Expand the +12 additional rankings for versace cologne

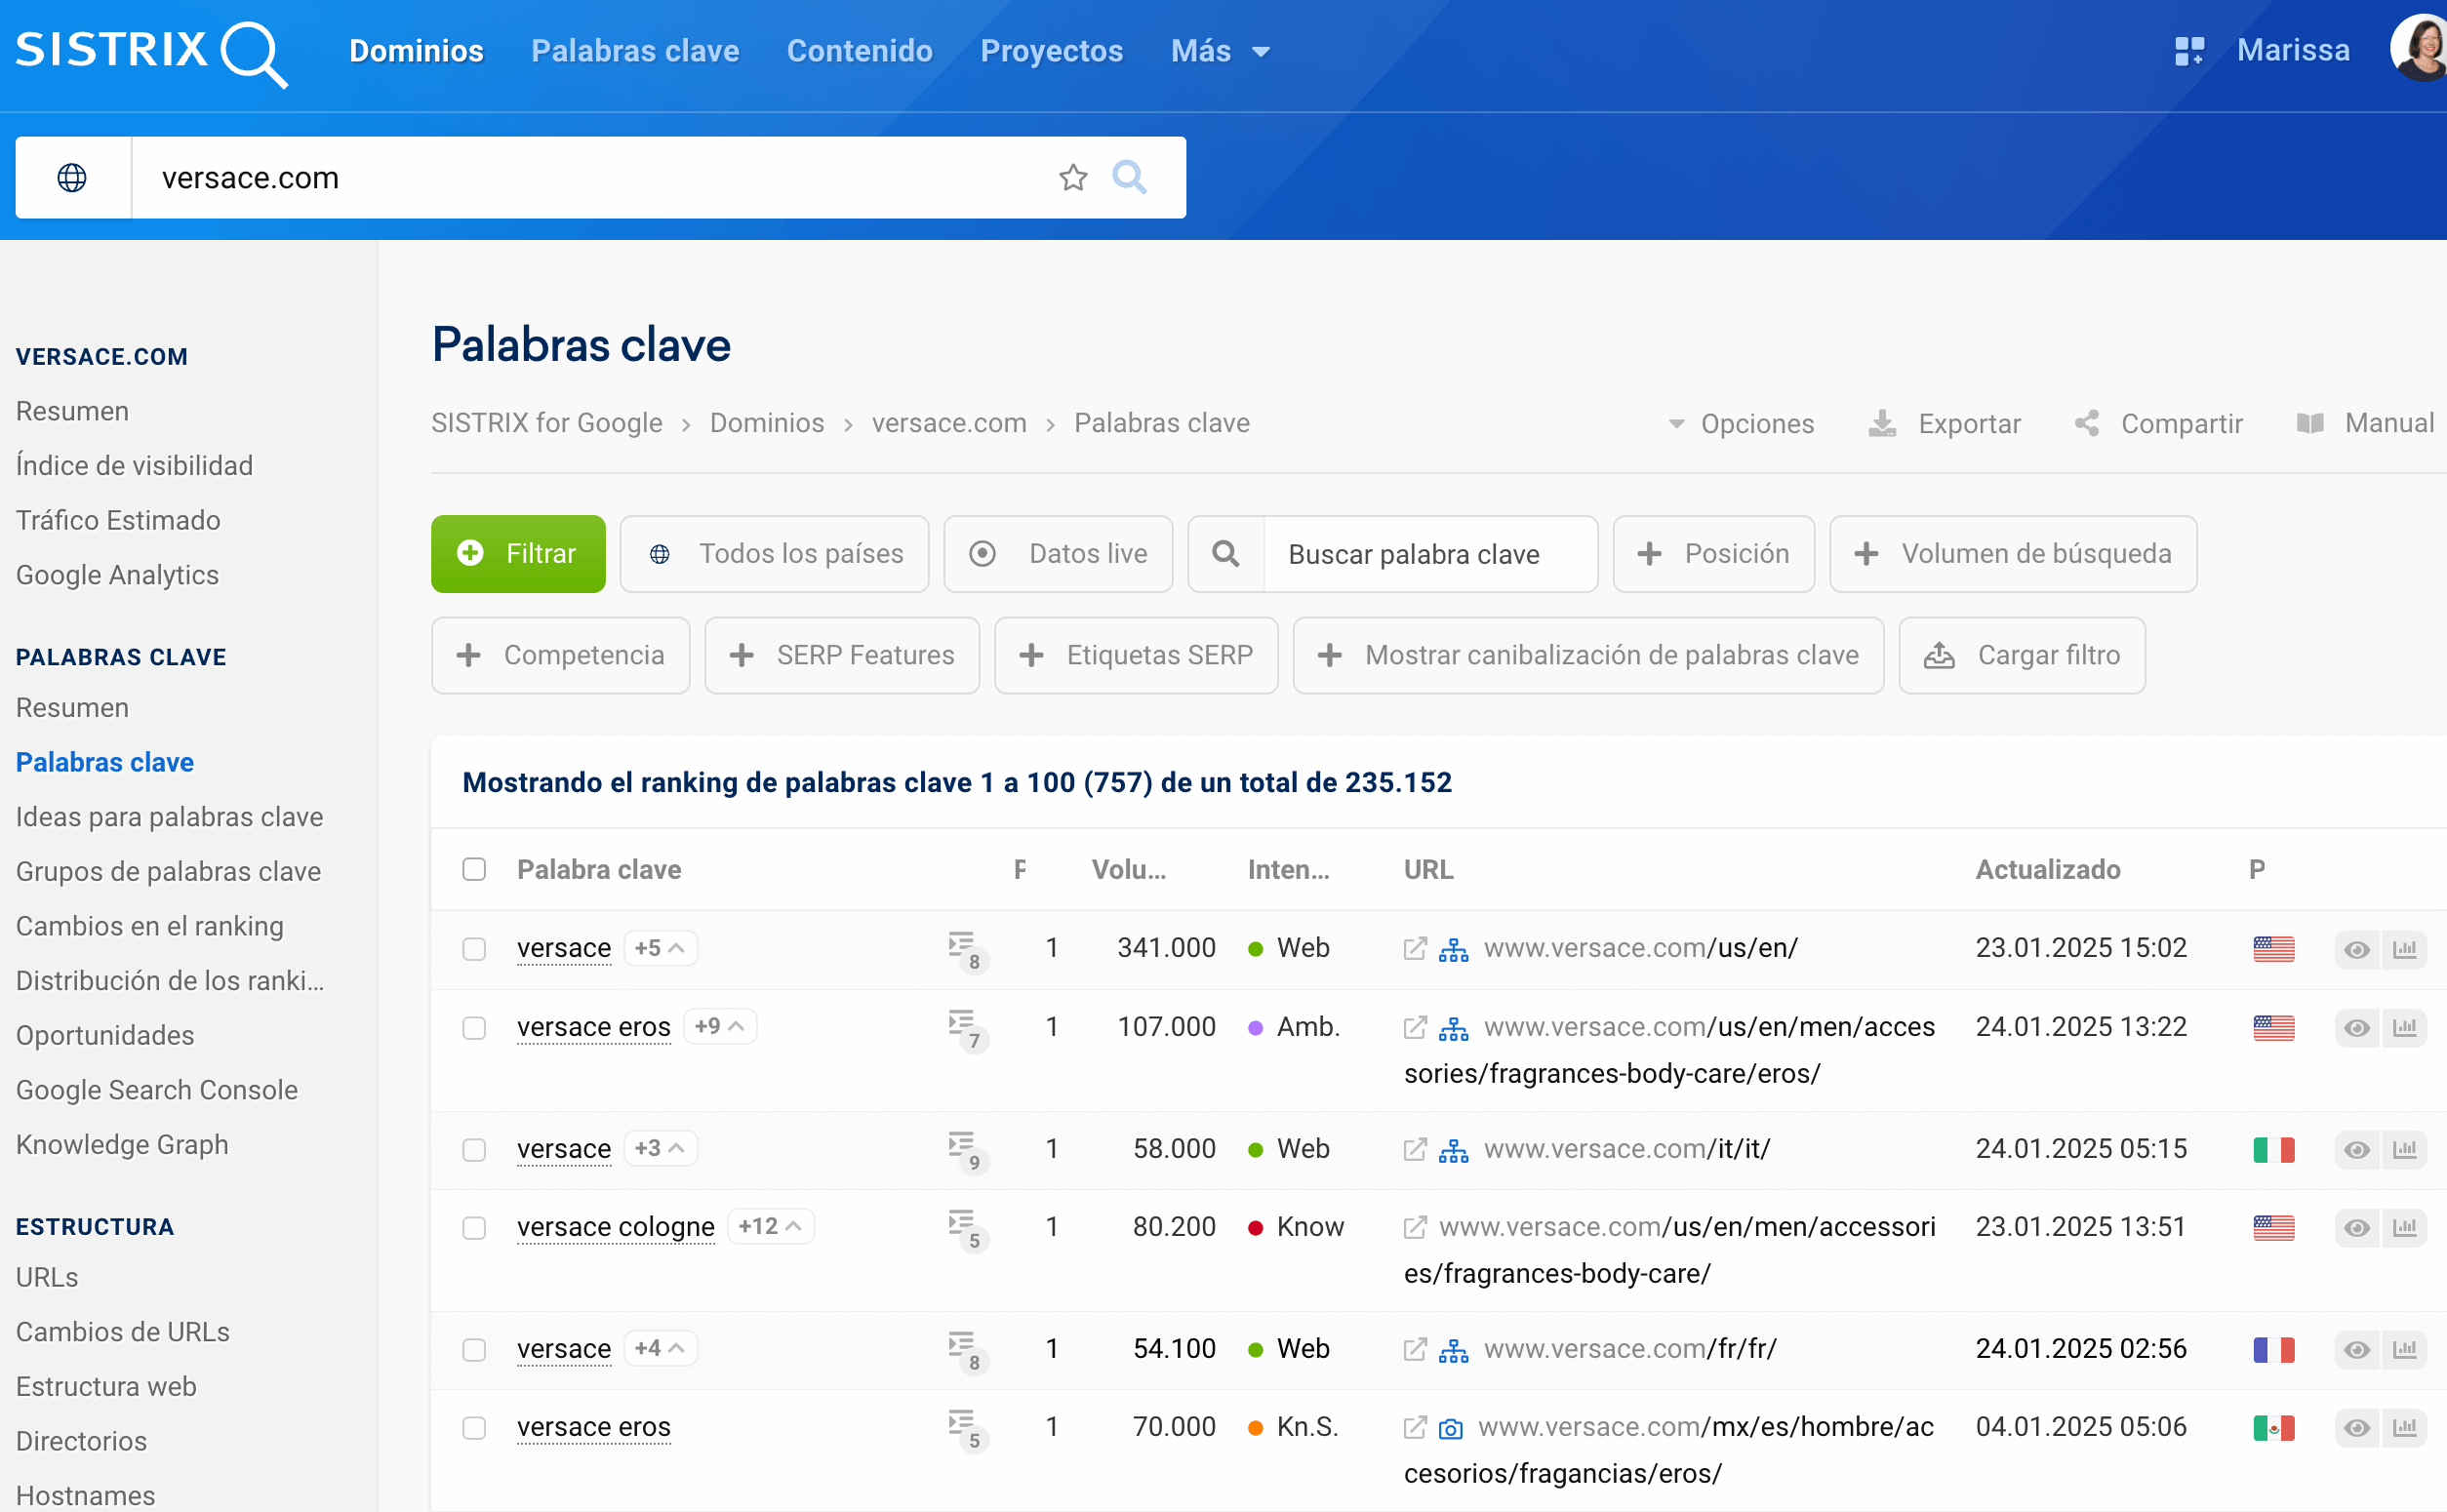tap(770, 1227)
